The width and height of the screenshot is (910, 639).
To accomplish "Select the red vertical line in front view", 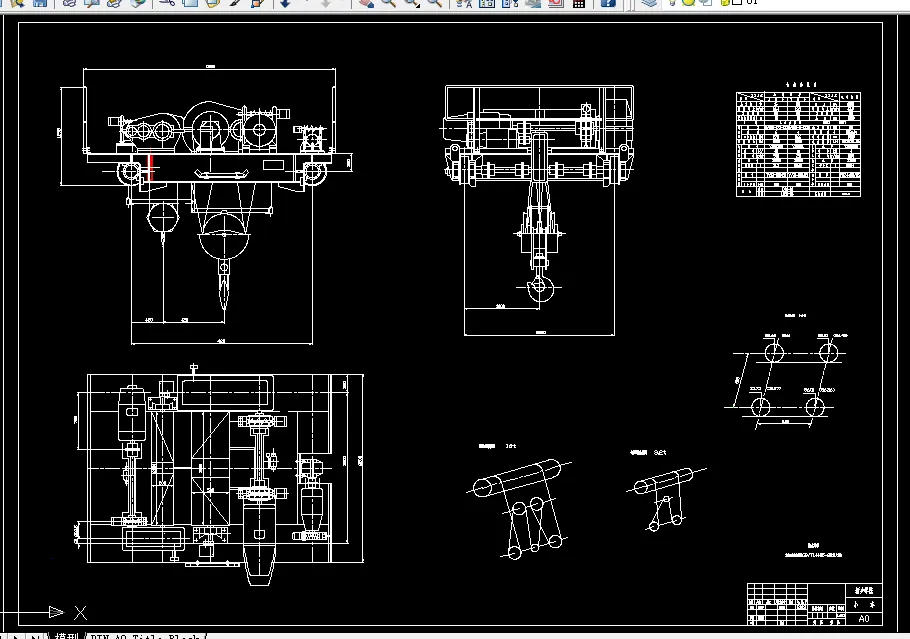I will tap(151, 167).
